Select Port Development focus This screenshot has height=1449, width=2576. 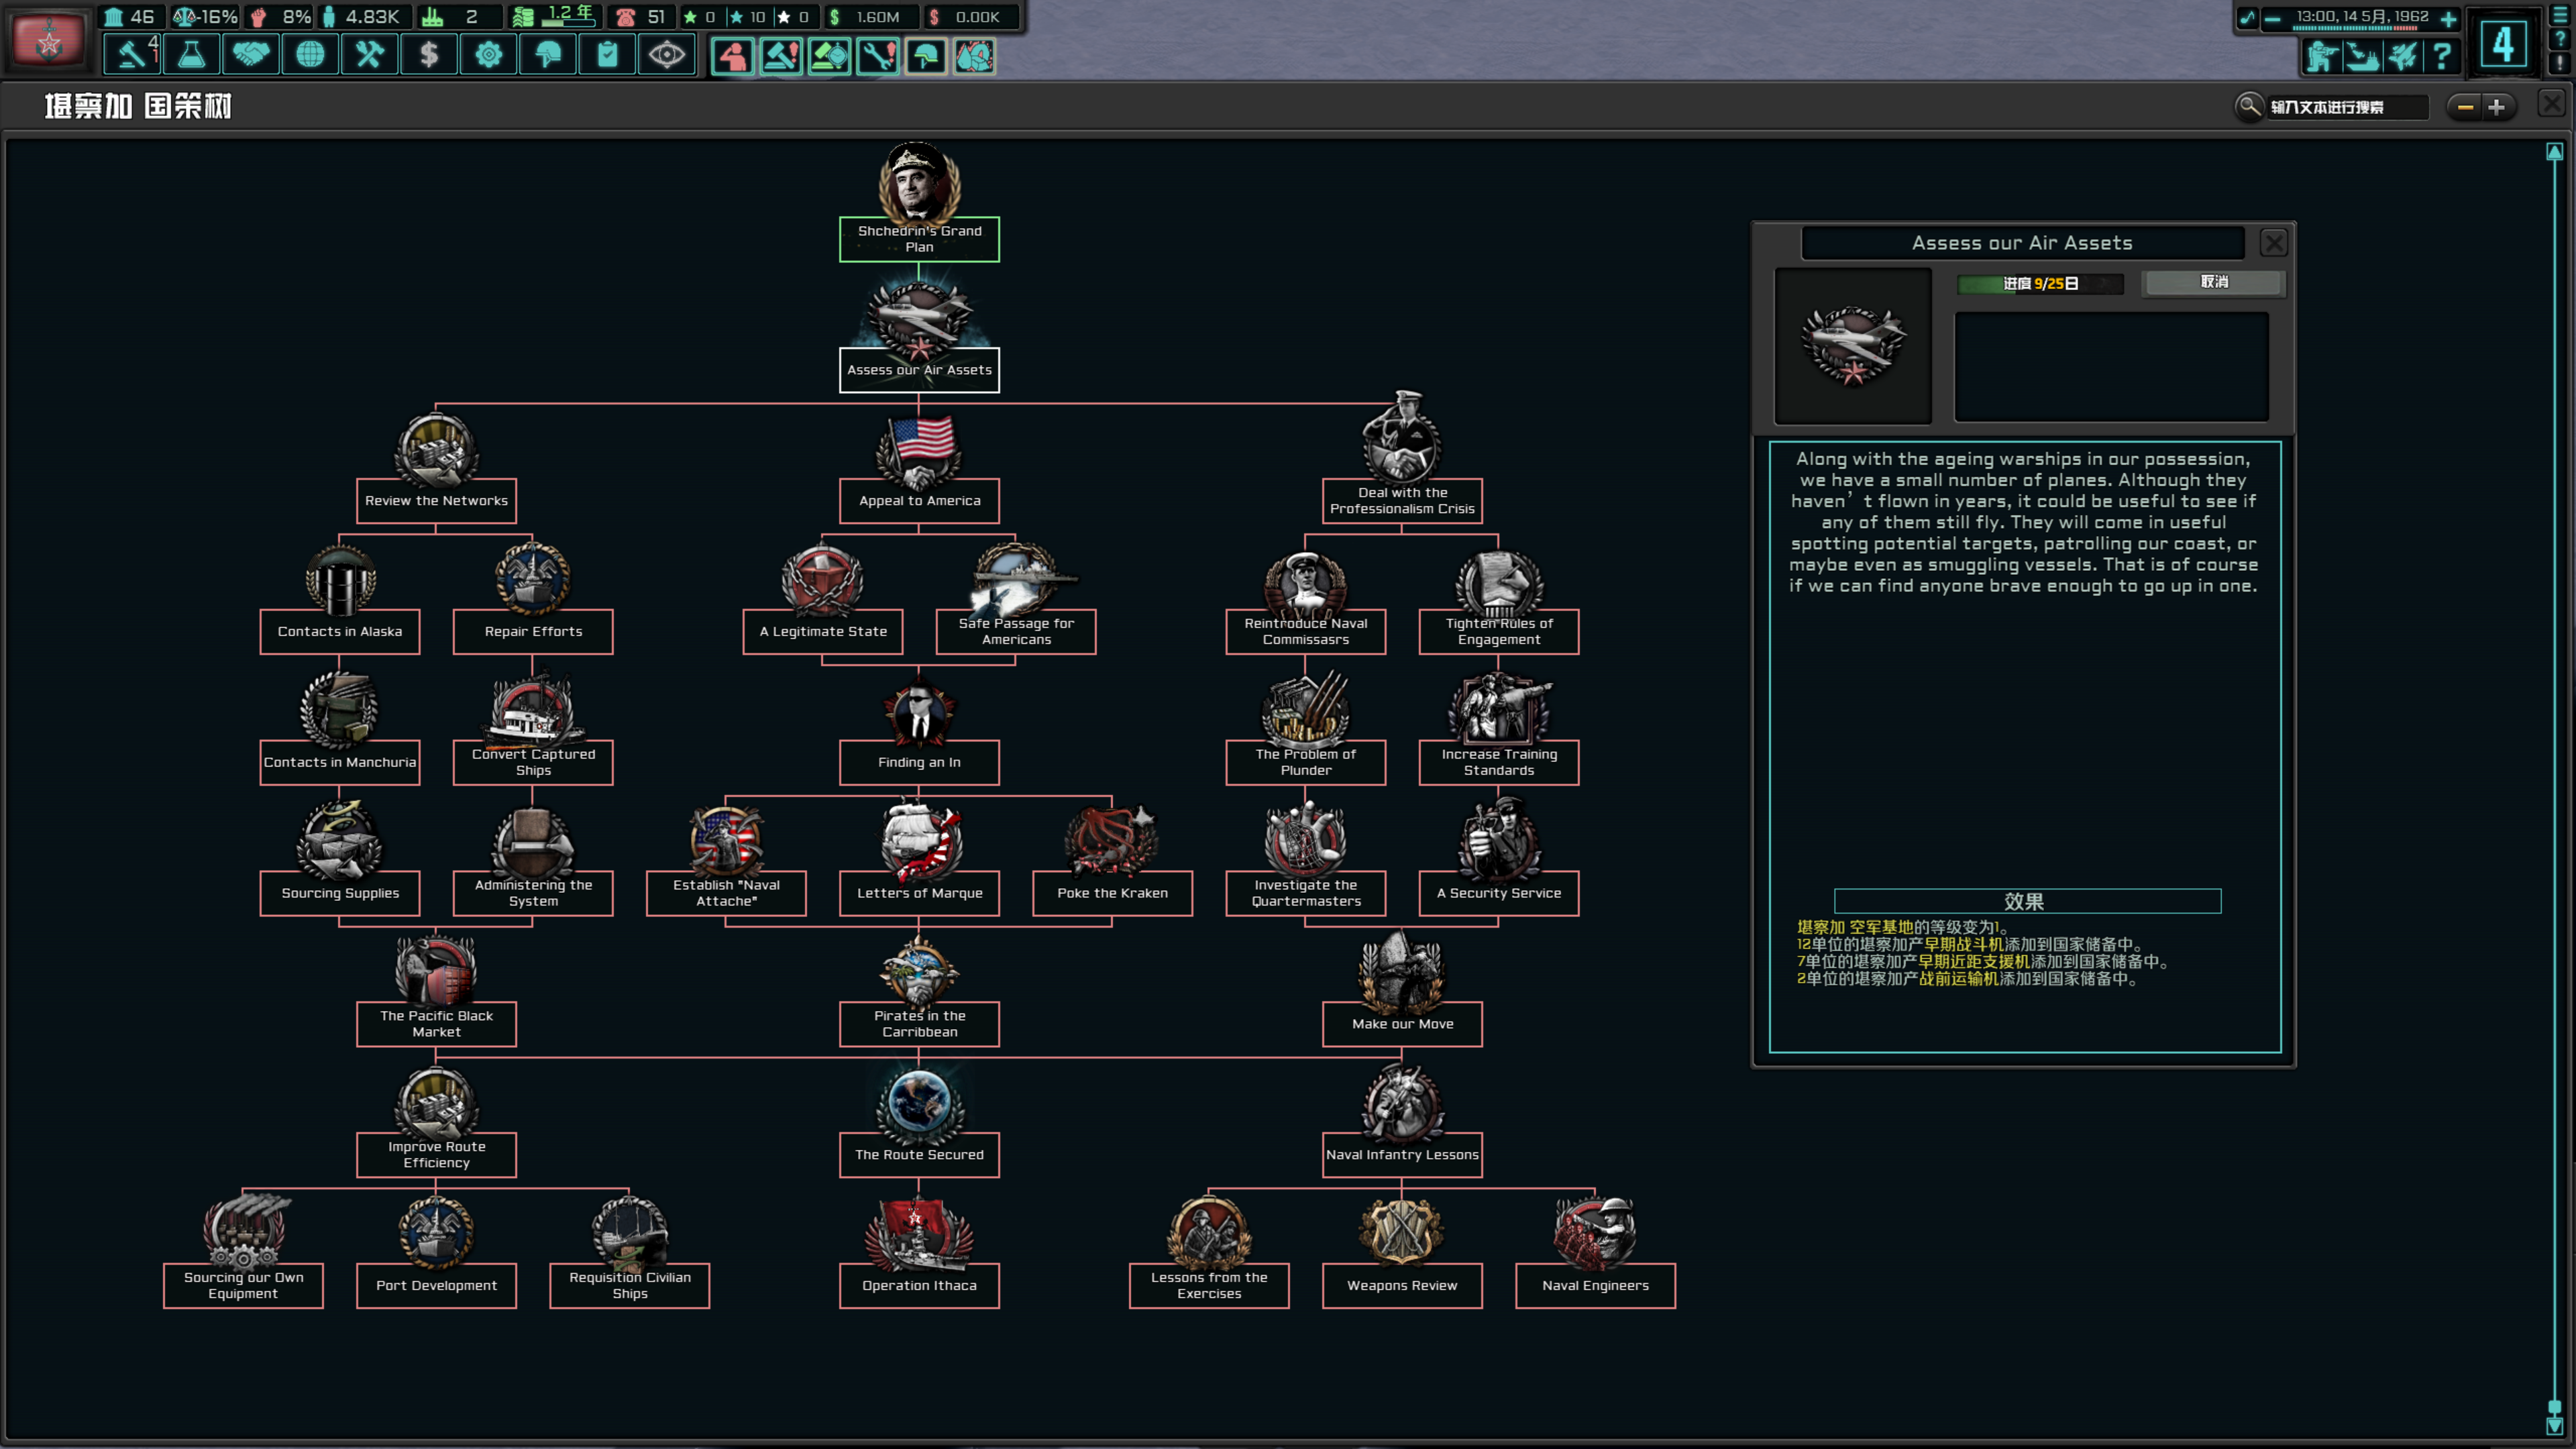click(436, 1286)
